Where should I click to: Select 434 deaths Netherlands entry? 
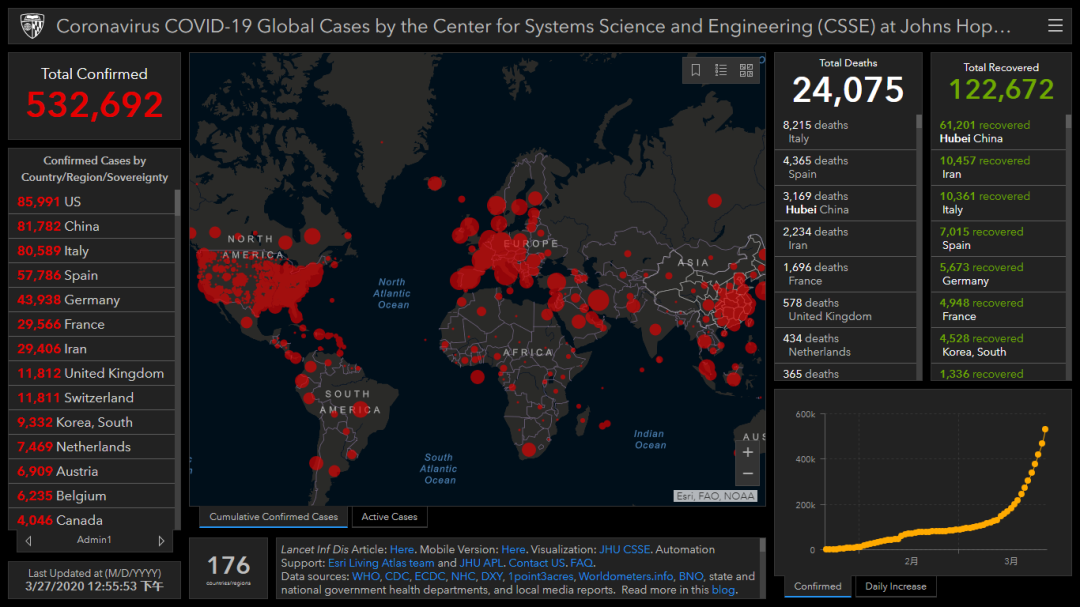point(845,345)
